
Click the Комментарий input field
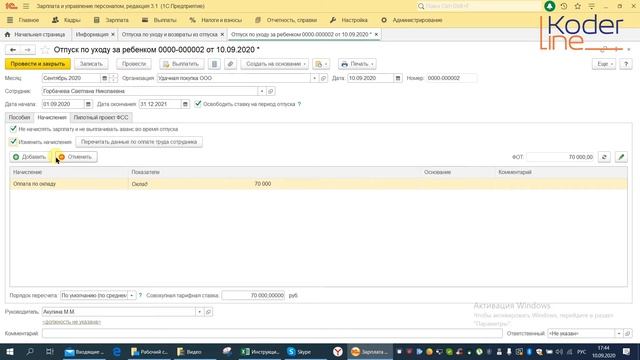point(272,333)
